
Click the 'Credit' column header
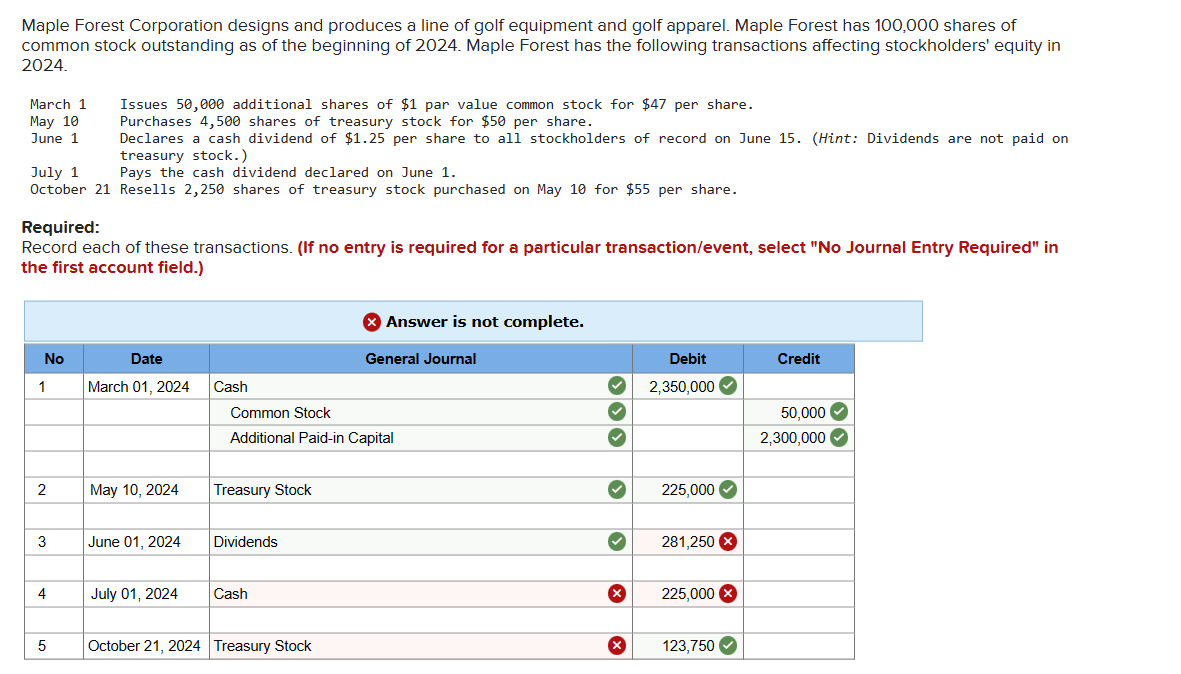[798, 358]
